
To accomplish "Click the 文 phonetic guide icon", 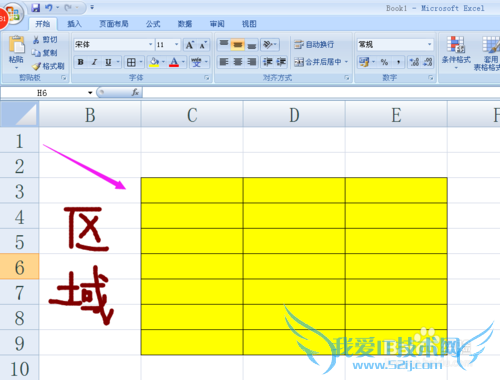I will 196,62.
